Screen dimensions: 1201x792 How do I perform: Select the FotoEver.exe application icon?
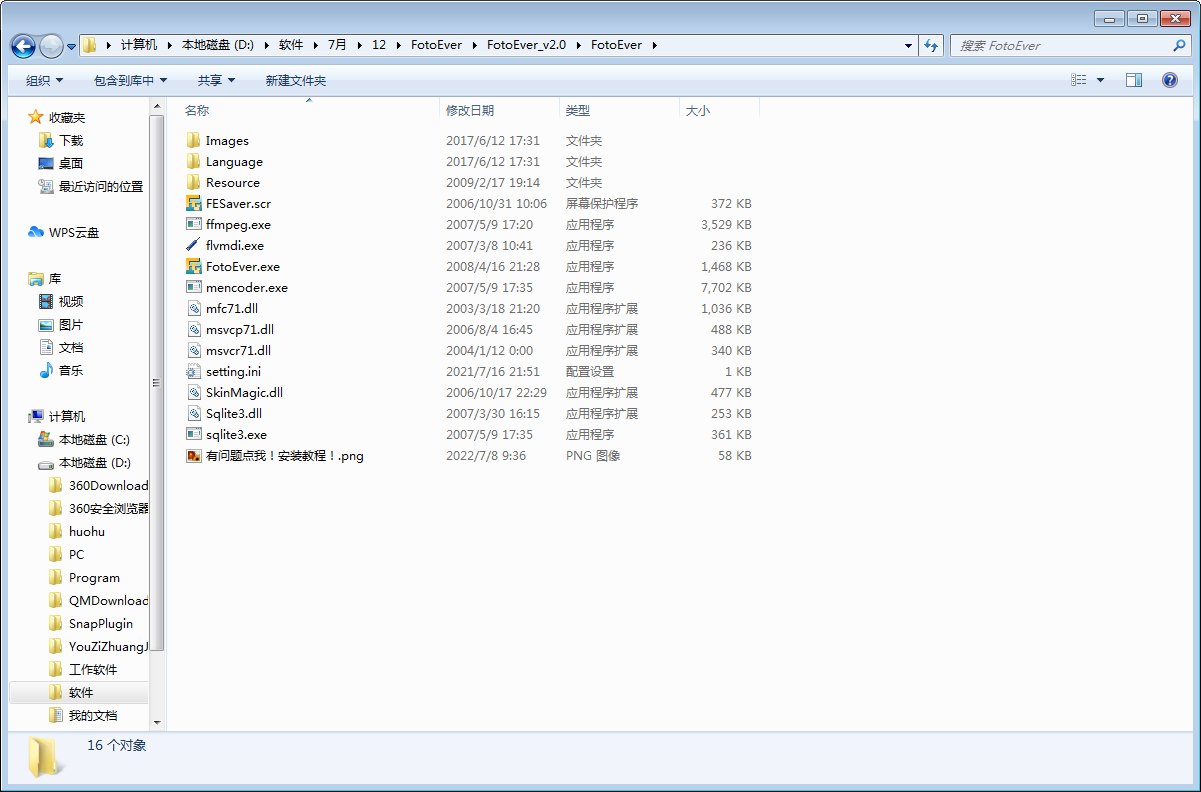(194, 266)
